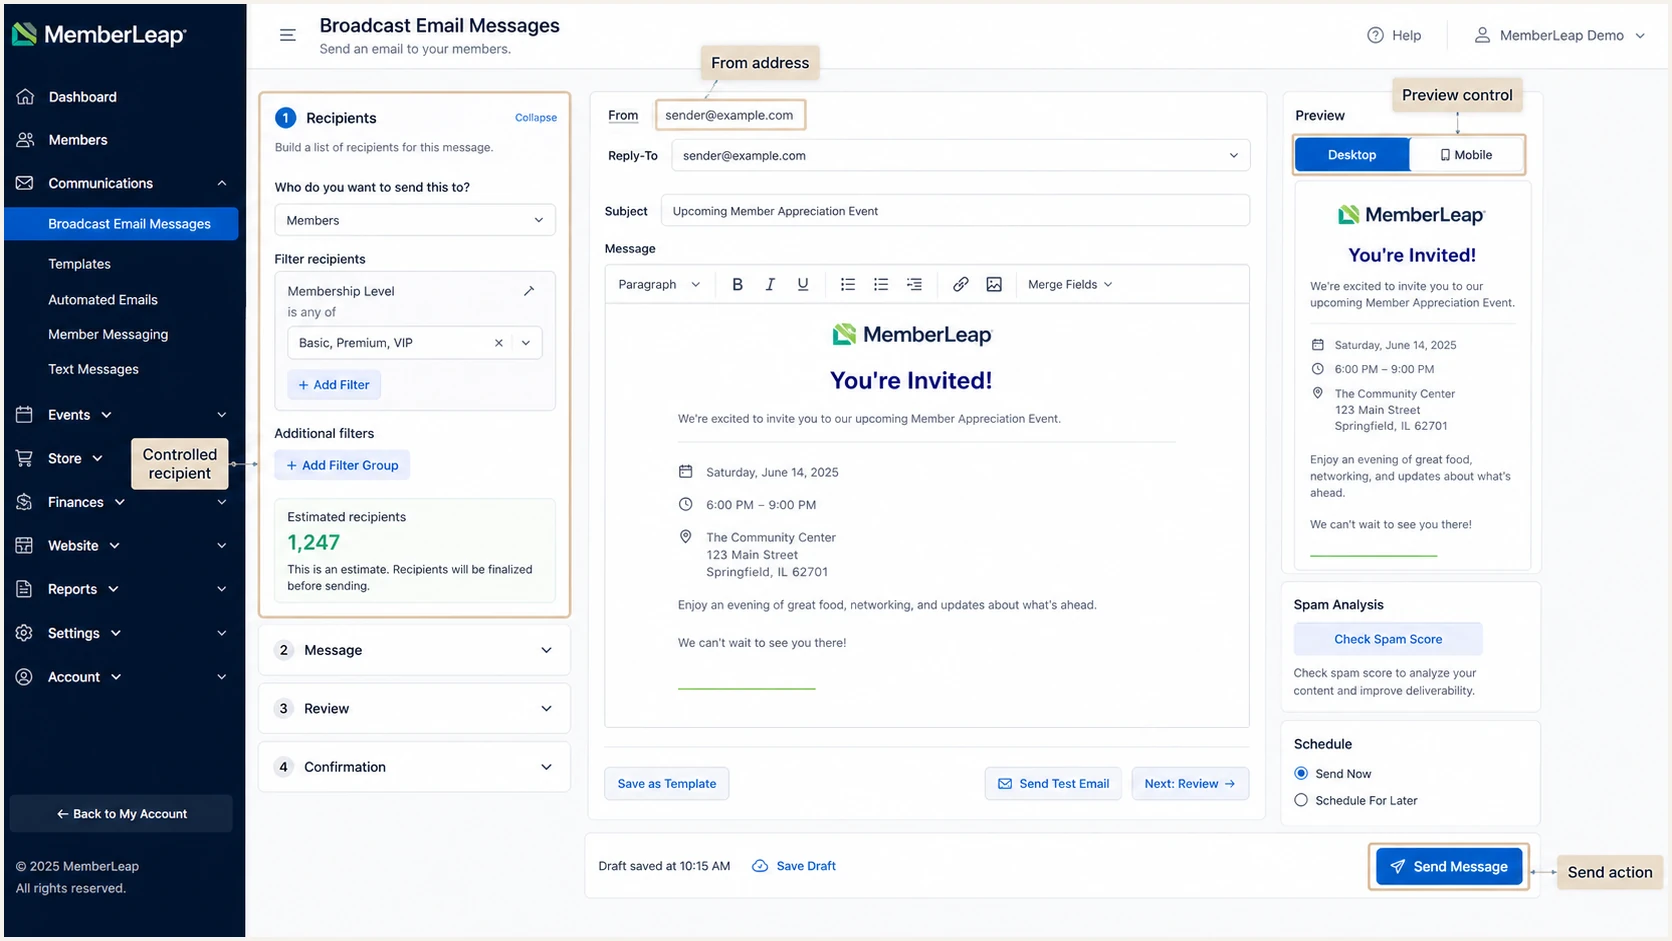Click the Finances money icon in sidebar
The width and height of the screenshot is (1672, 941).
click(x=25, y=502)
